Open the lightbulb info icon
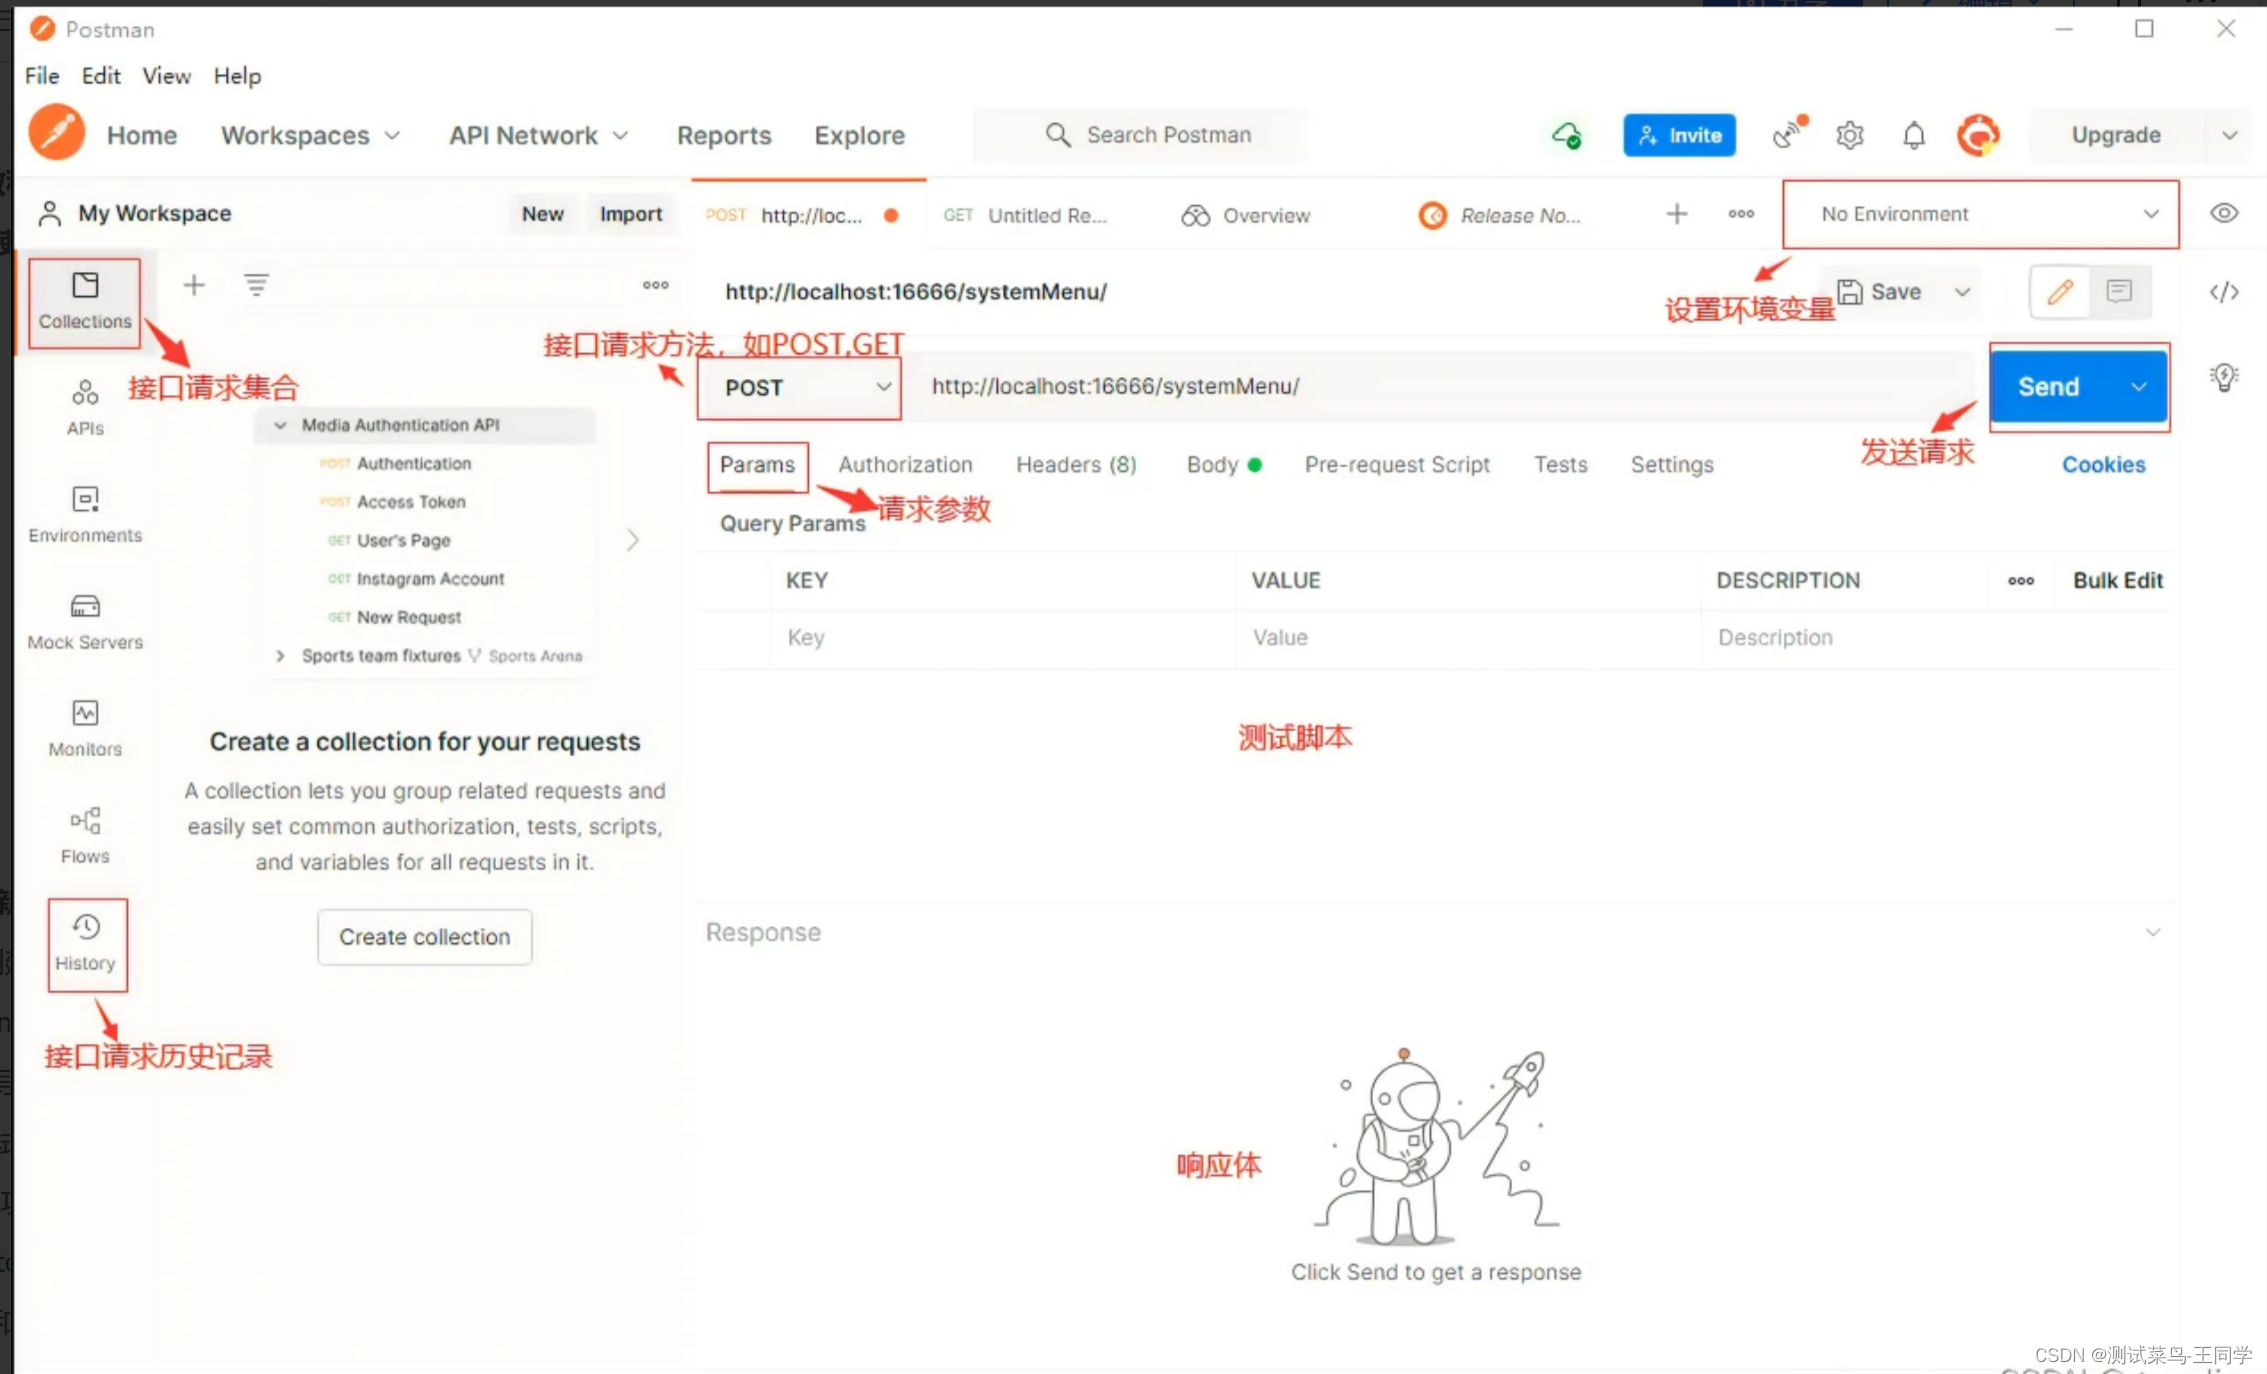This screenshot has height=1374, width=2267. click(x=2224, y=377)
